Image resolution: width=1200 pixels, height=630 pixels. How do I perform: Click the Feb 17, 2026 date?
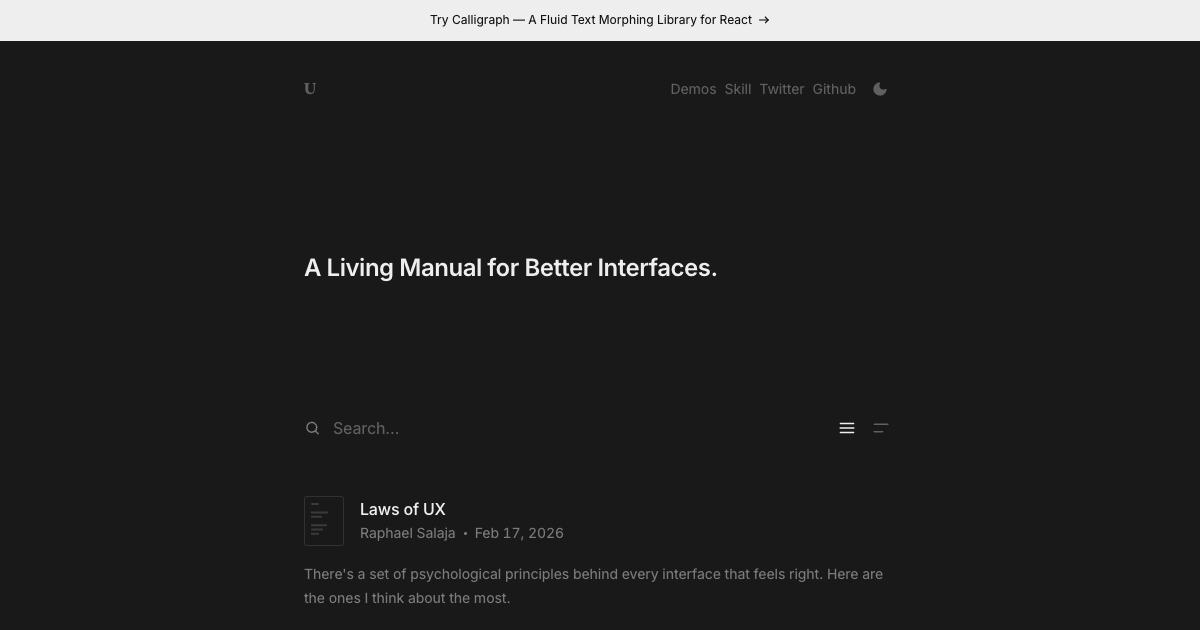pos(519,533)
